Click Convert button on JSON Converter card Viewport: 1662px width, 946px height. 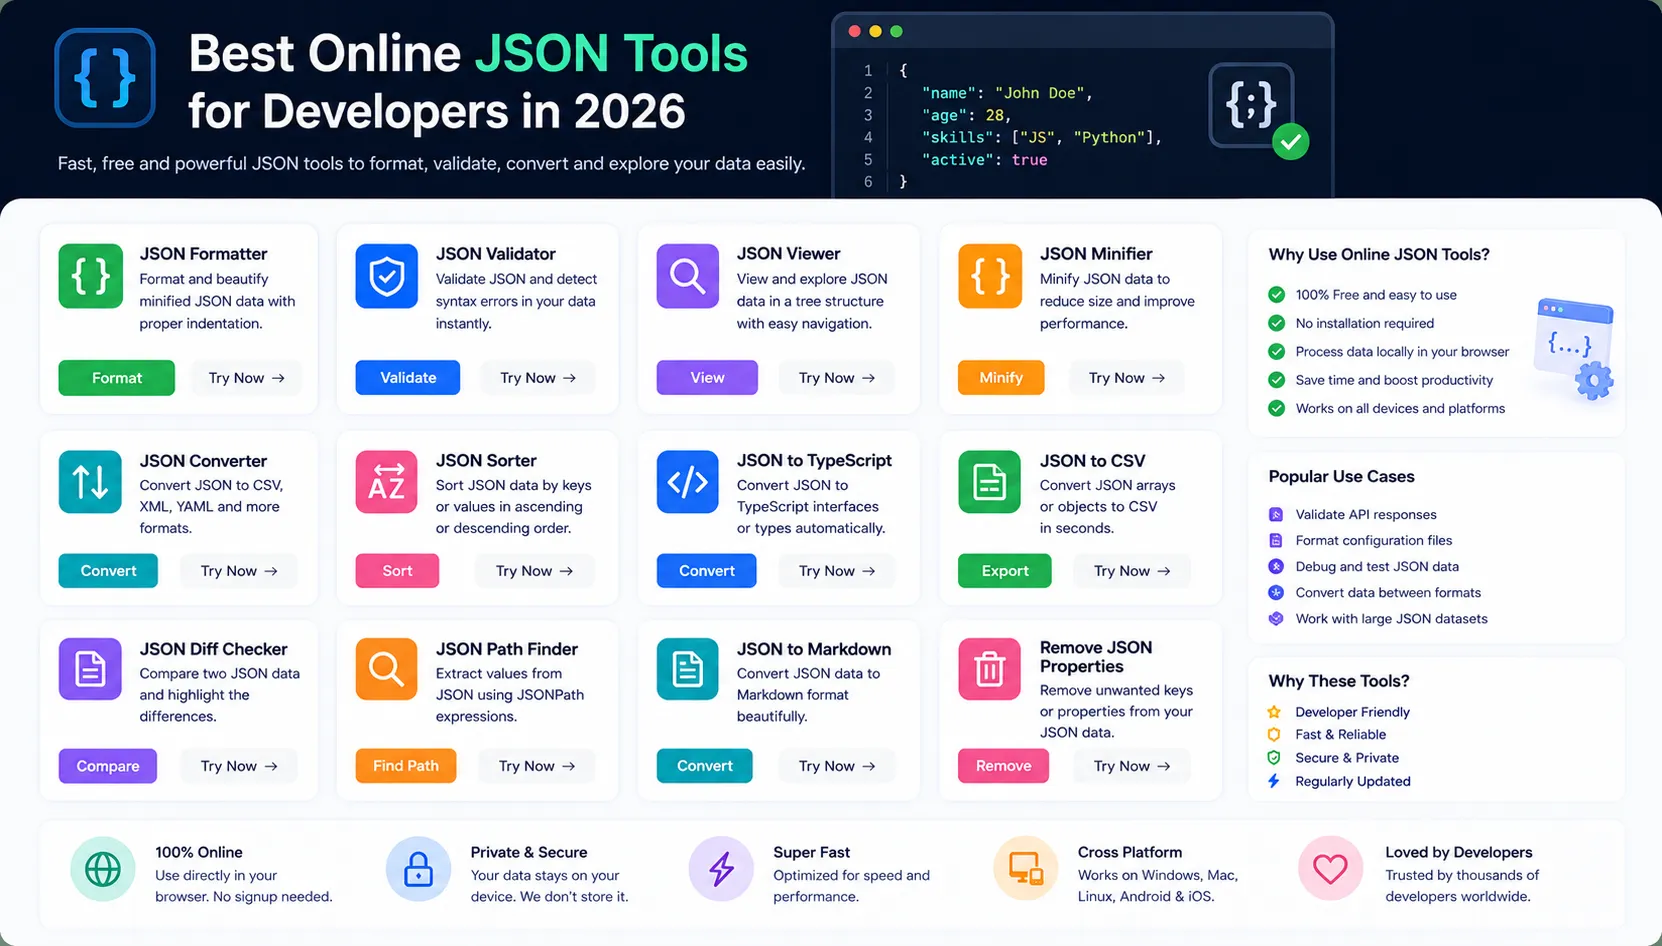pyautogui.click(x=108, y=571)
